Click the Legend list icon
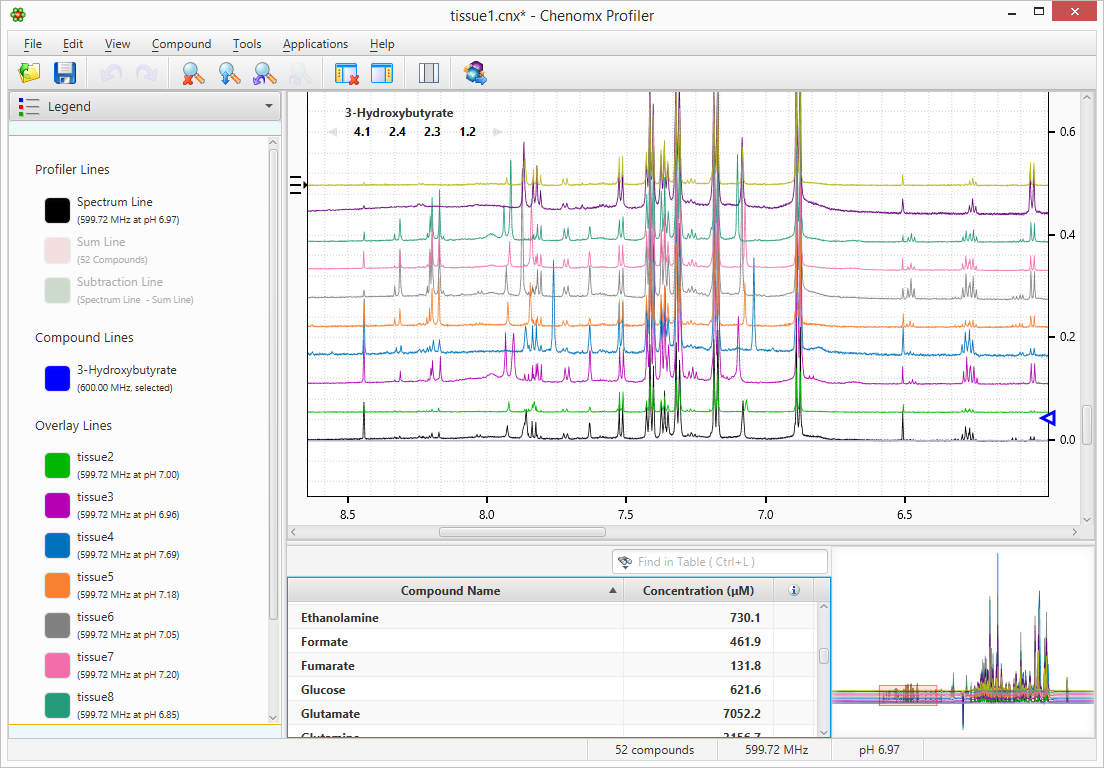1104x768 pixels. [29, 106]
